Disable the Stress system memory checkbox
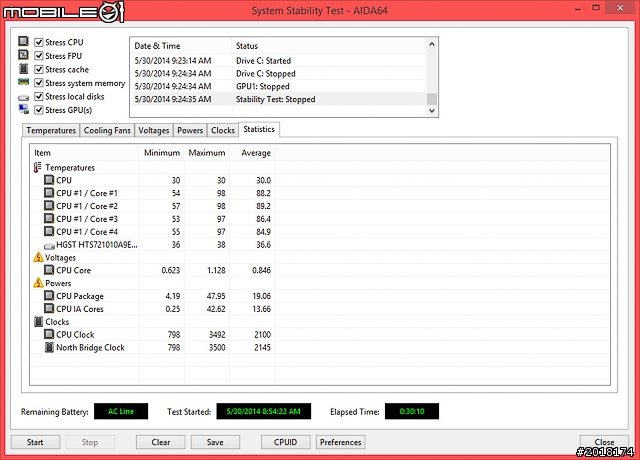Screen dimensions: 640x460 [39, 83]
